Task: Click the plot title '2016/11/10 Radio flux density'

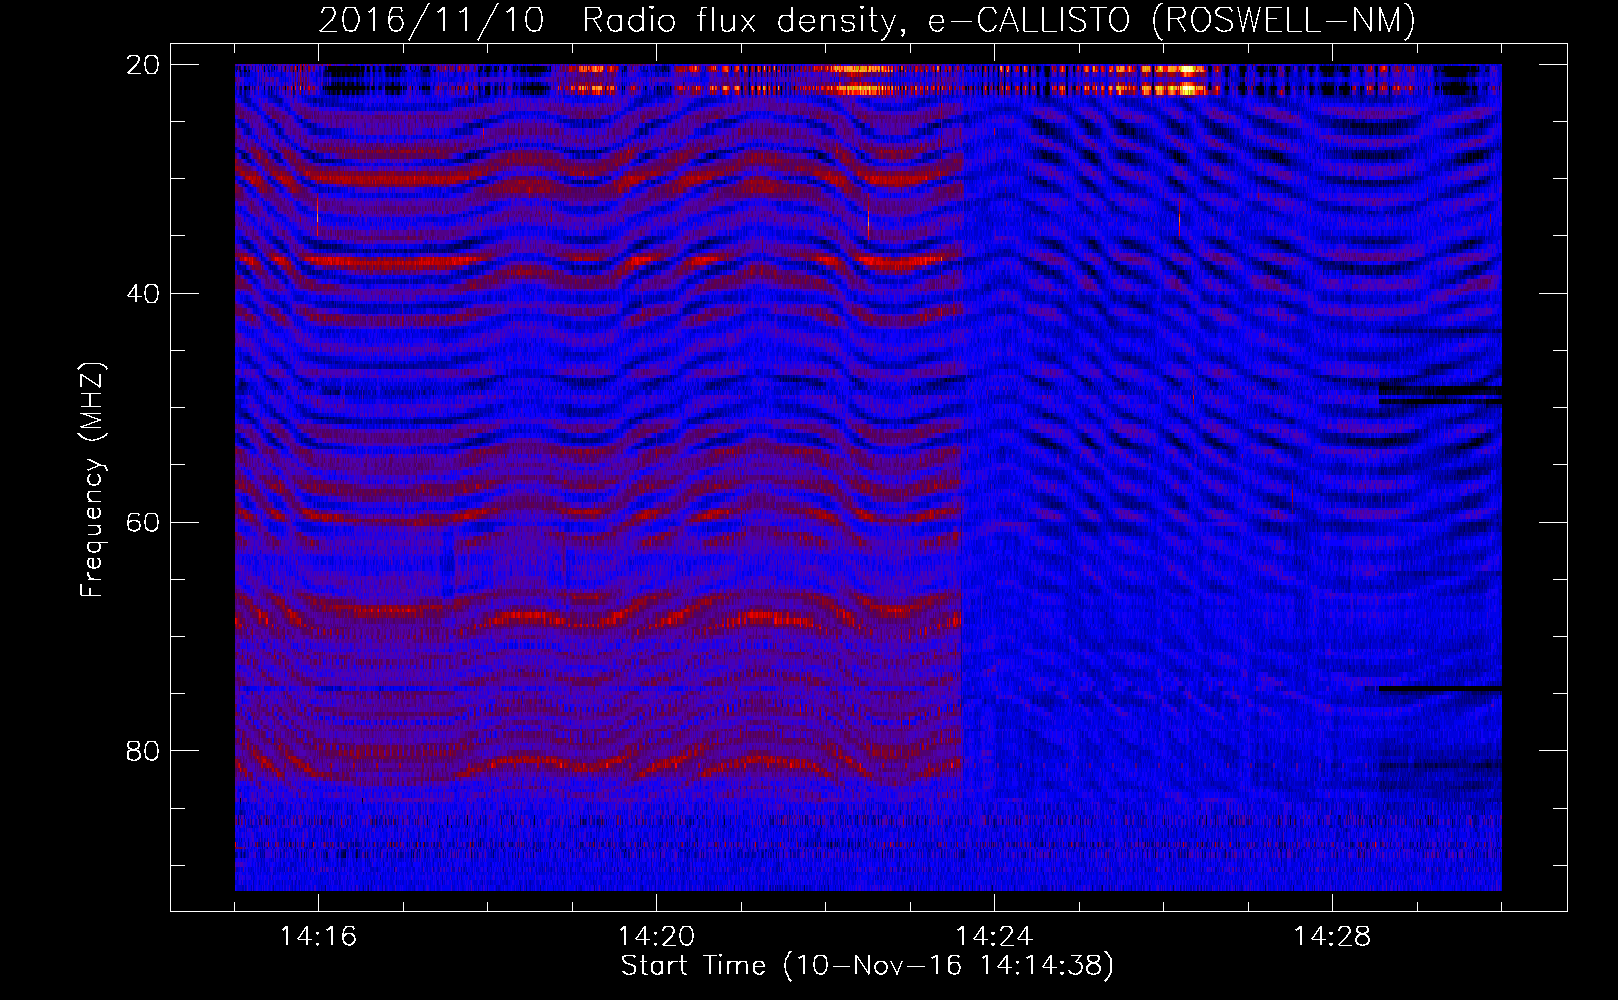Action: click(x=867, y=21)
